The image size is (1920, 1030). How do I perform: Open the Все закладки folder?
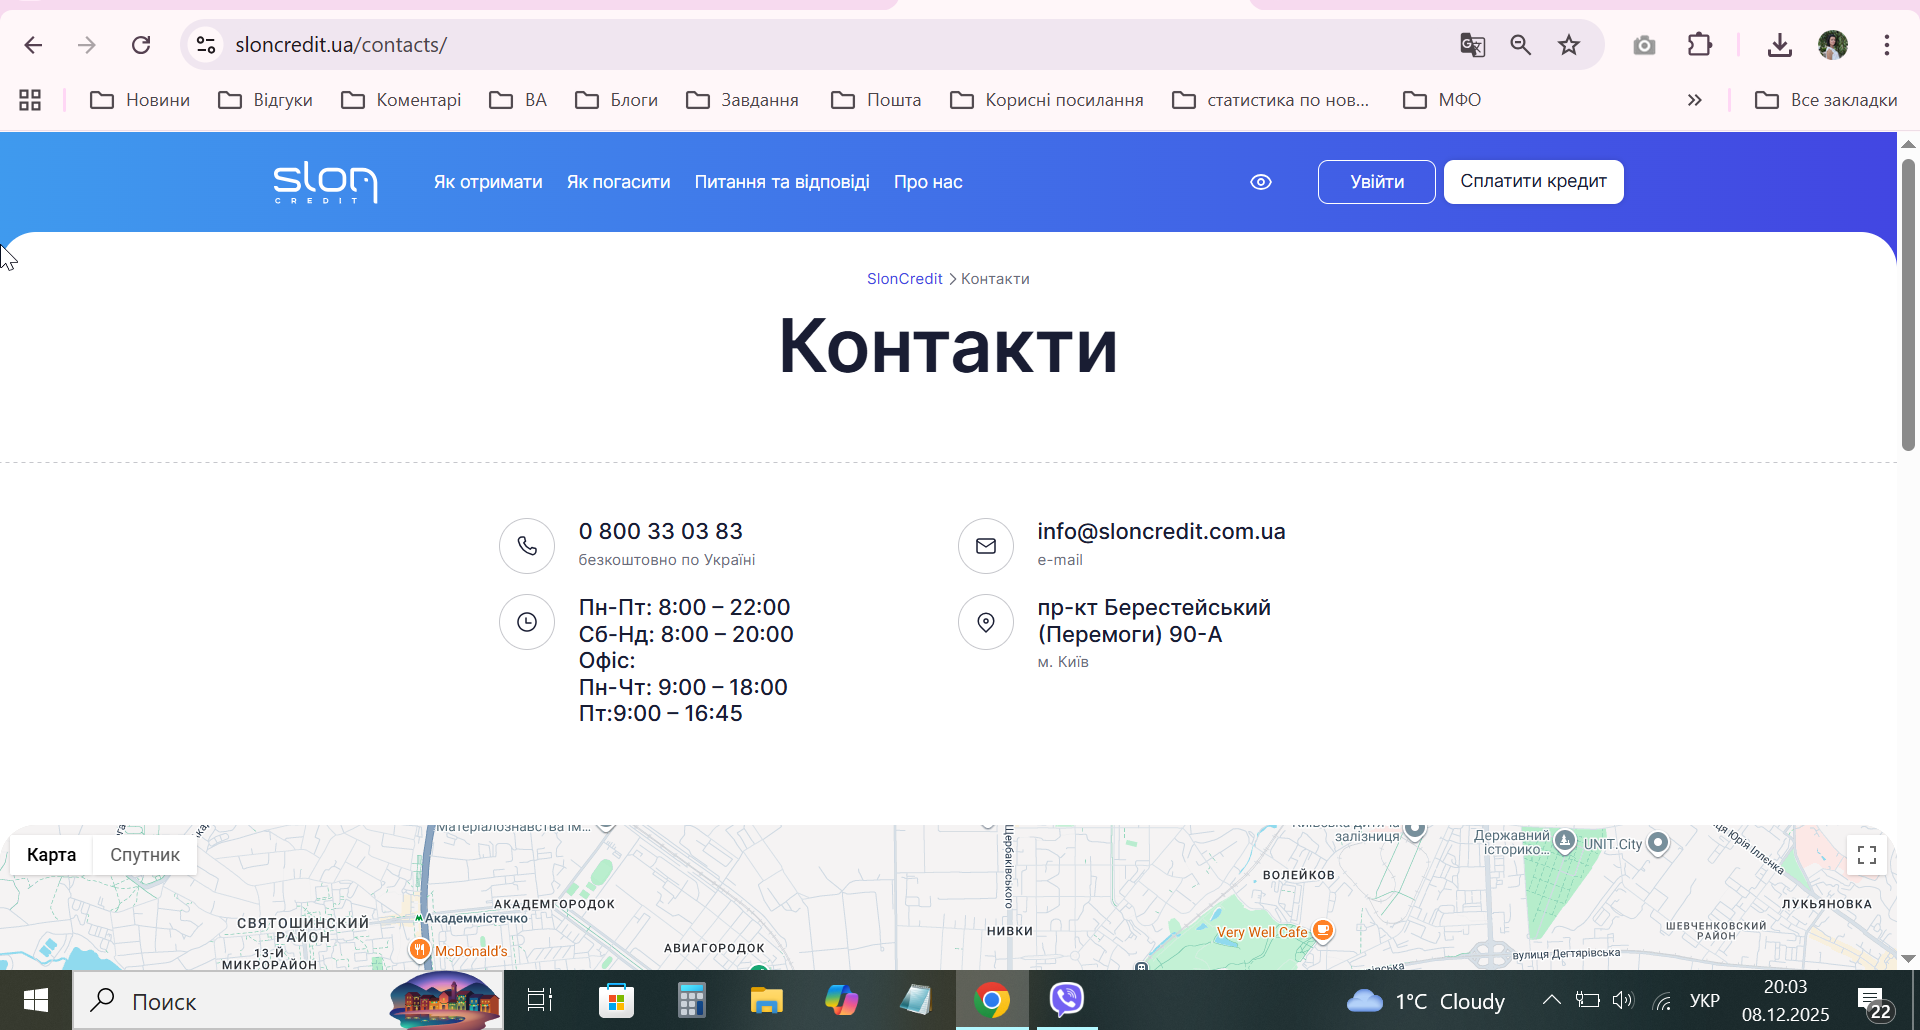(1826, 100)
